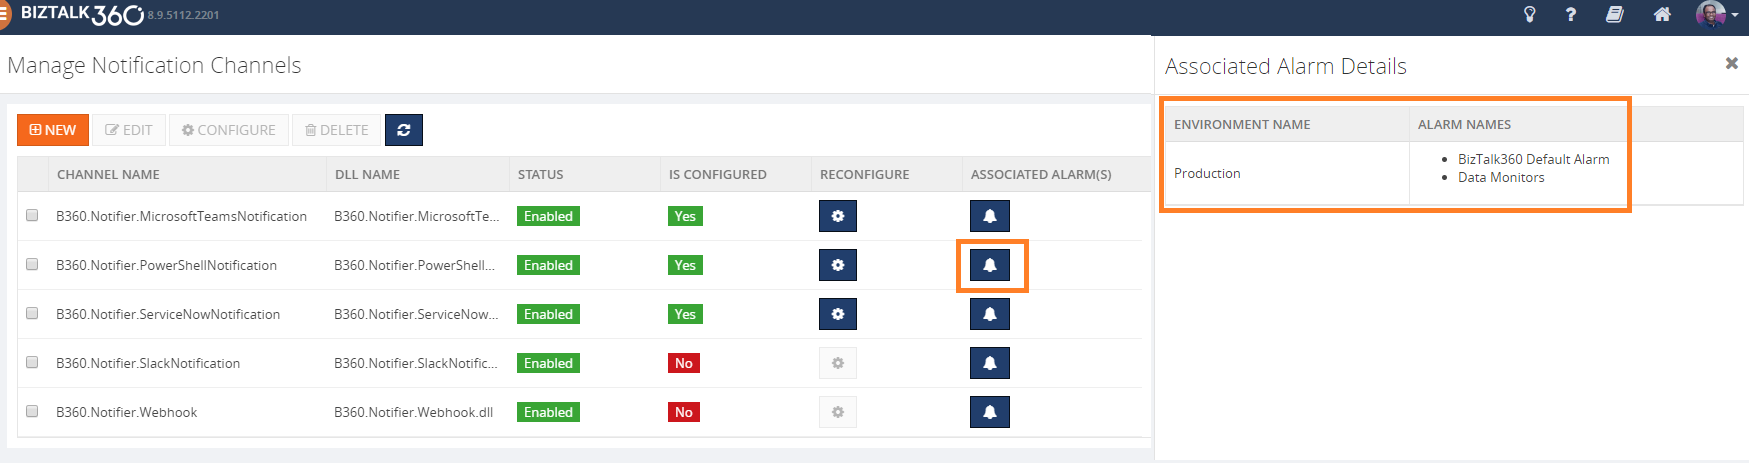Click the Webhook reconfigure gear
The height and width of the screenshot is (463, 1749).
[838, 412]
